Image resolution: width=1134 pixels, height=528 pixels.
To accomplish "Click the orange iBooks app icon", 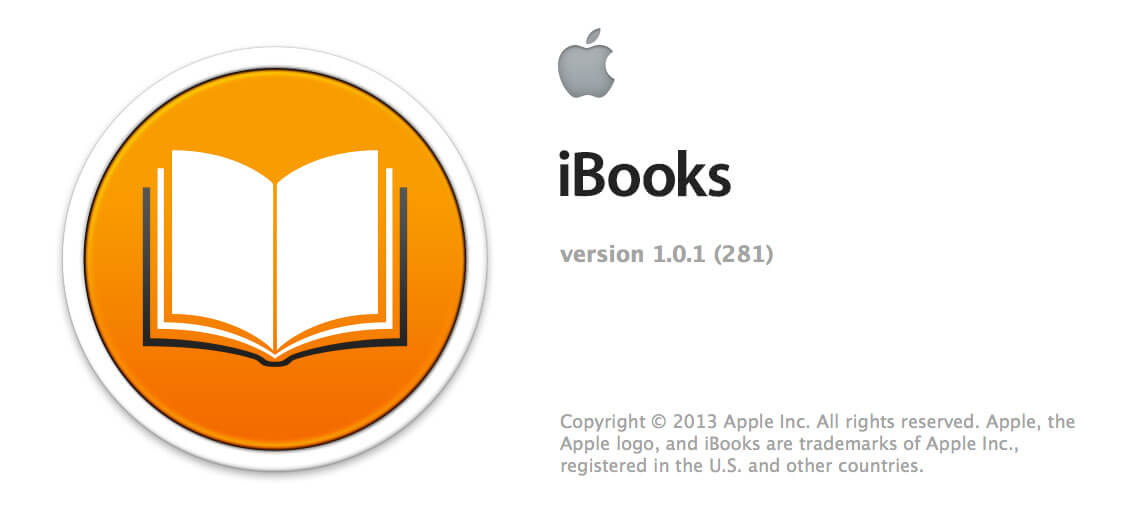I will (275, 259).
